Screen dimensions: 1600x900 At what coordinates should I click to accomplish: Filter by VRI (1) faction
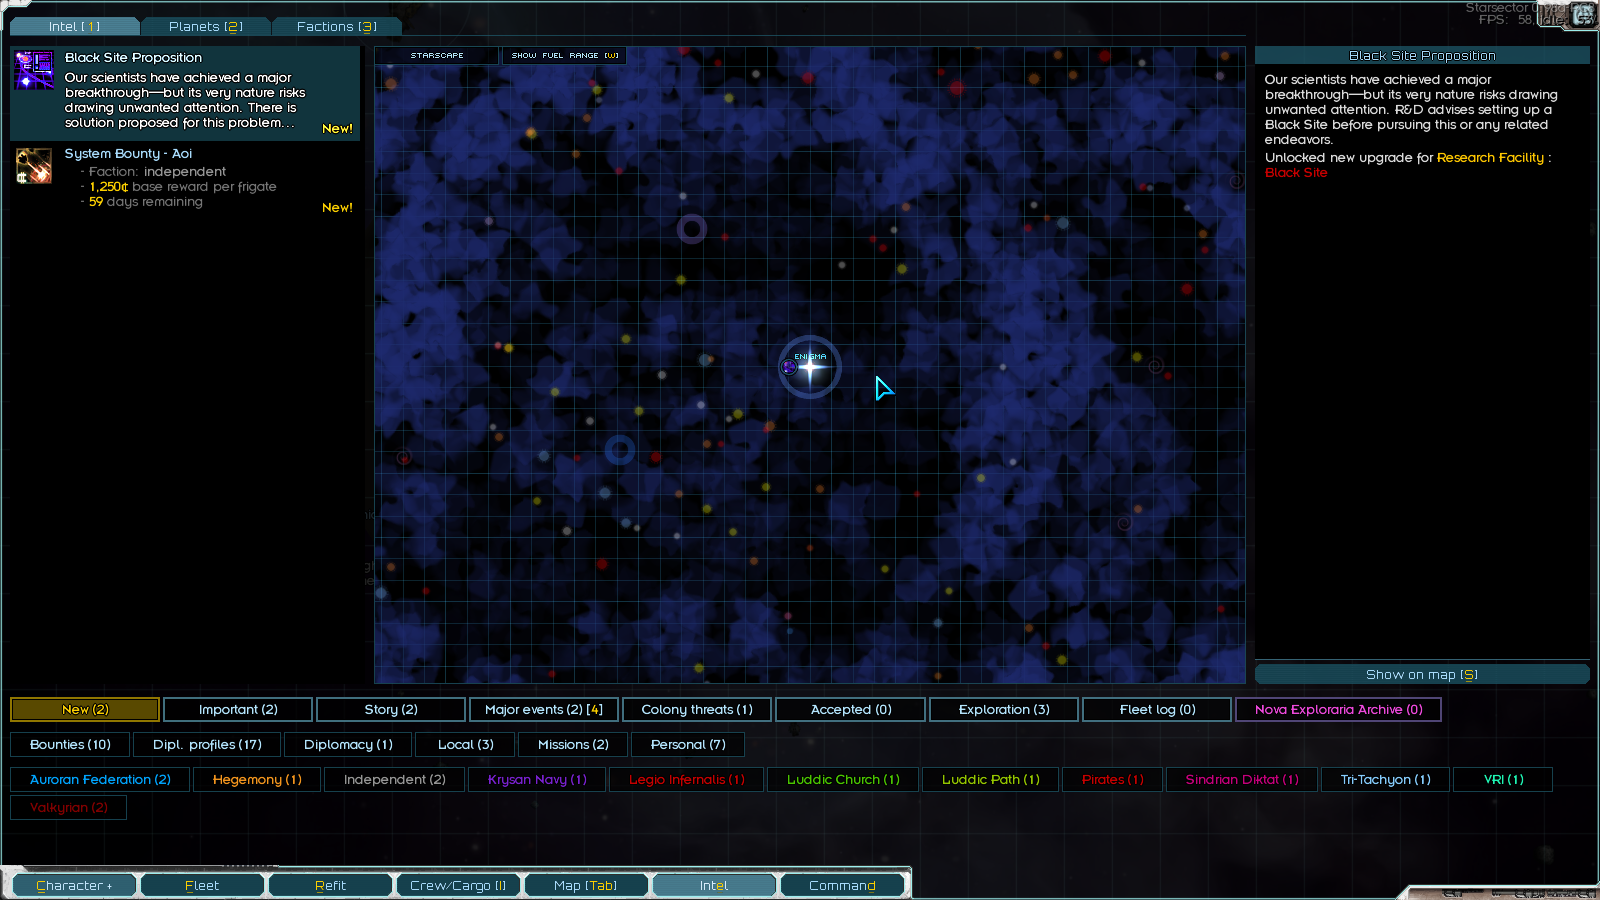[1504, 779]
